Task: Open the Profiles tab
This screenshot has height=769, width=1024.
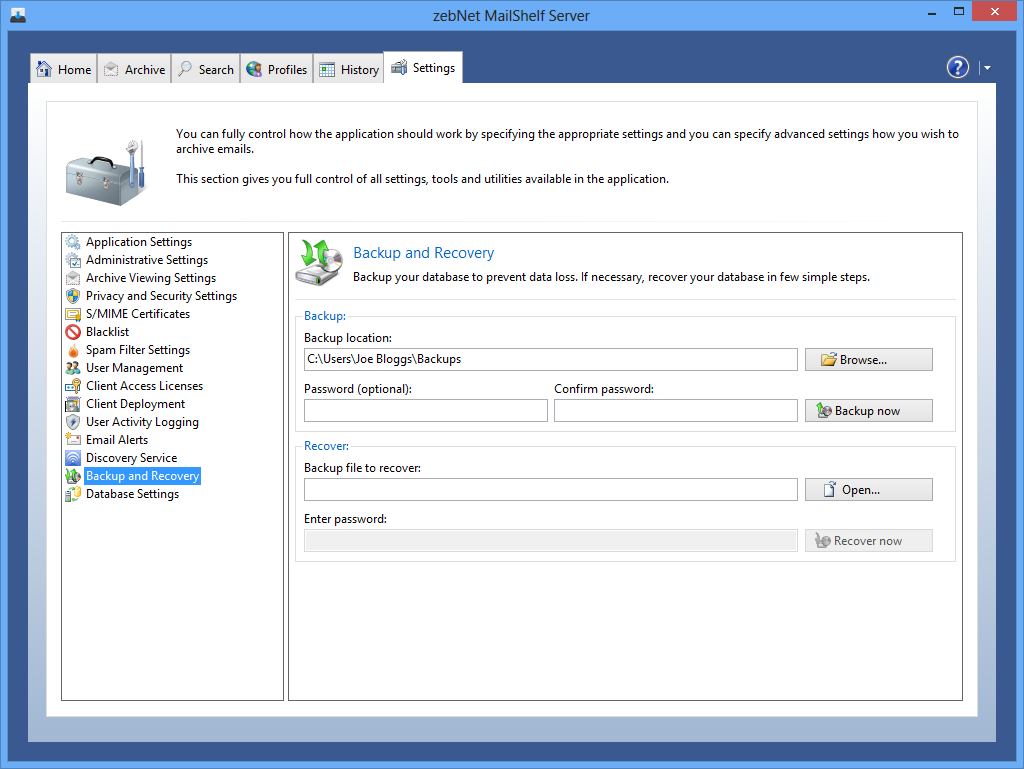Action: coord(277,69)
